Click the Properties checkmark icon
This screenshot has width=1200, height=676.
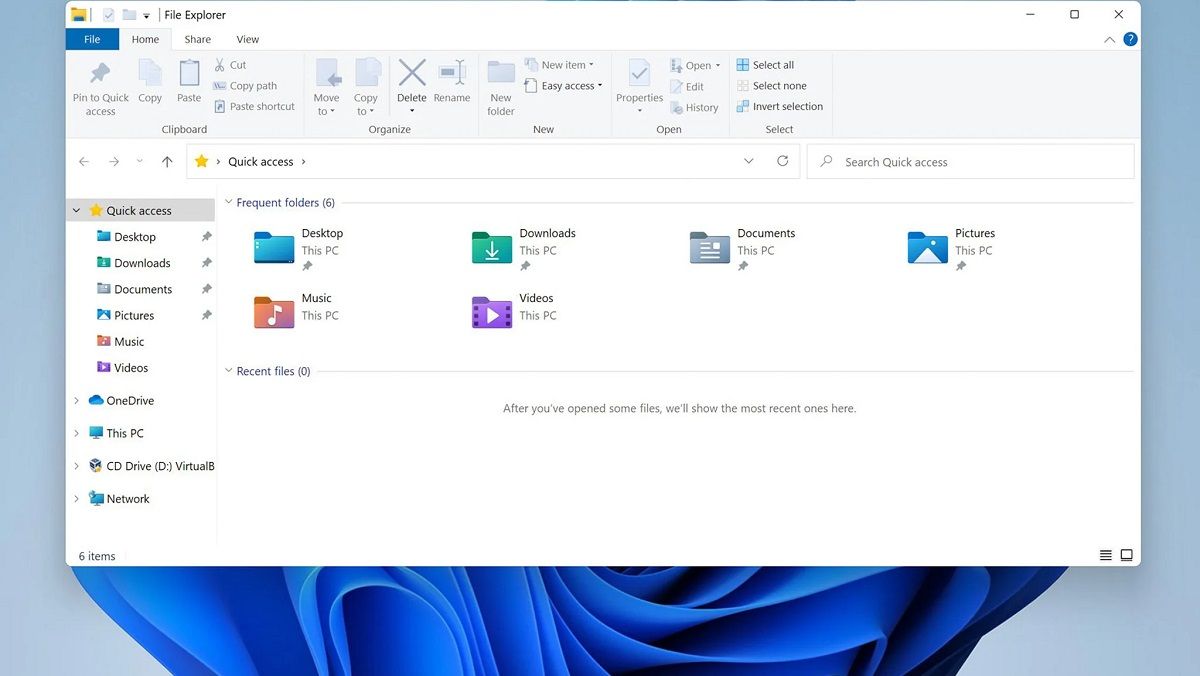click(639, 72)
